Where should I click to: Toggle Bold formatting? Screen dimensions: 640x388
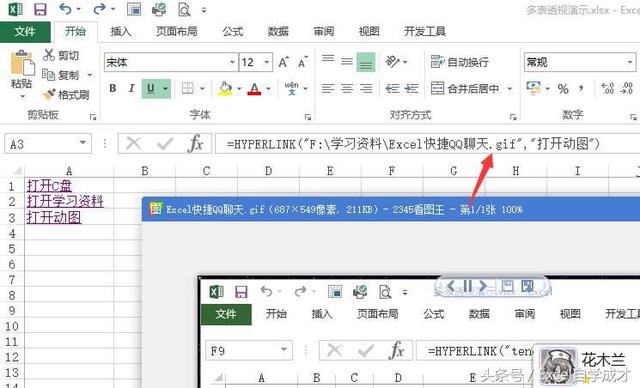113,88
